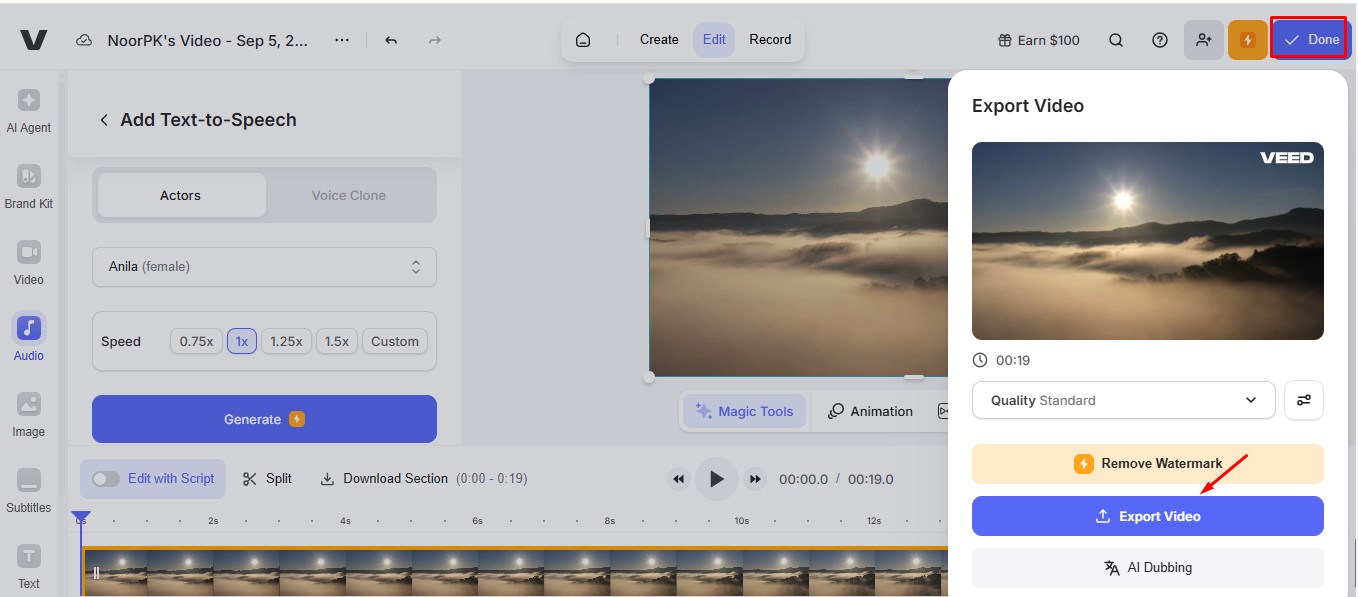Generate the text-to-speech audio
The image size is (1358, 597).
tap(264, 418)
